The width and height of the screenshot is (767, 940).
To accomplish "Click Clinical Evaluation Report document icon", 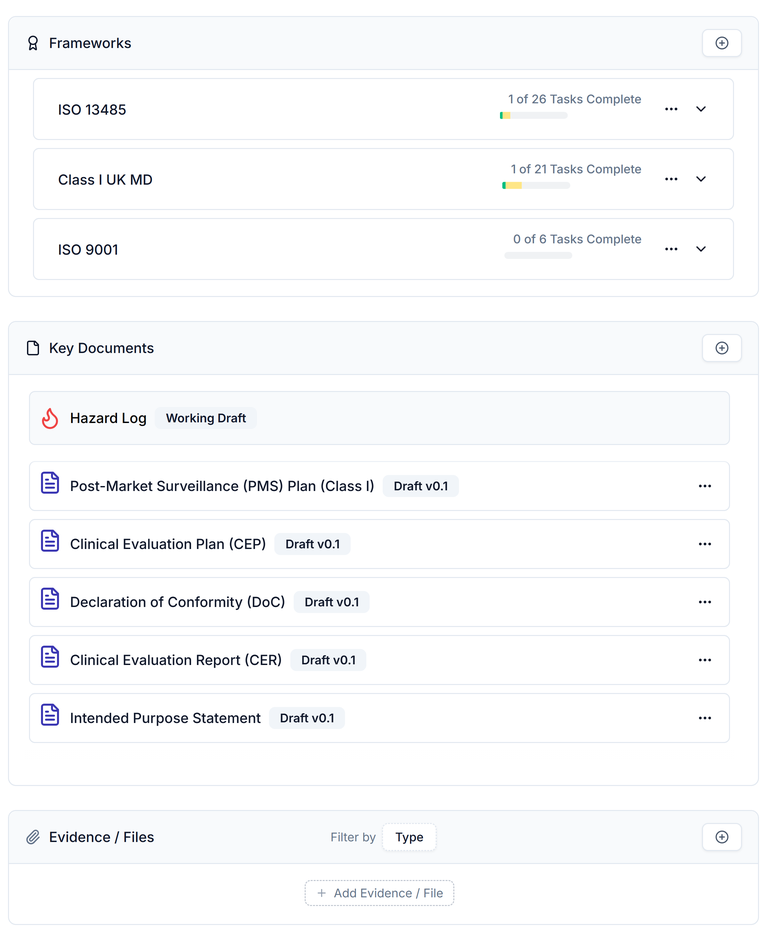I will tap(50, 656).
